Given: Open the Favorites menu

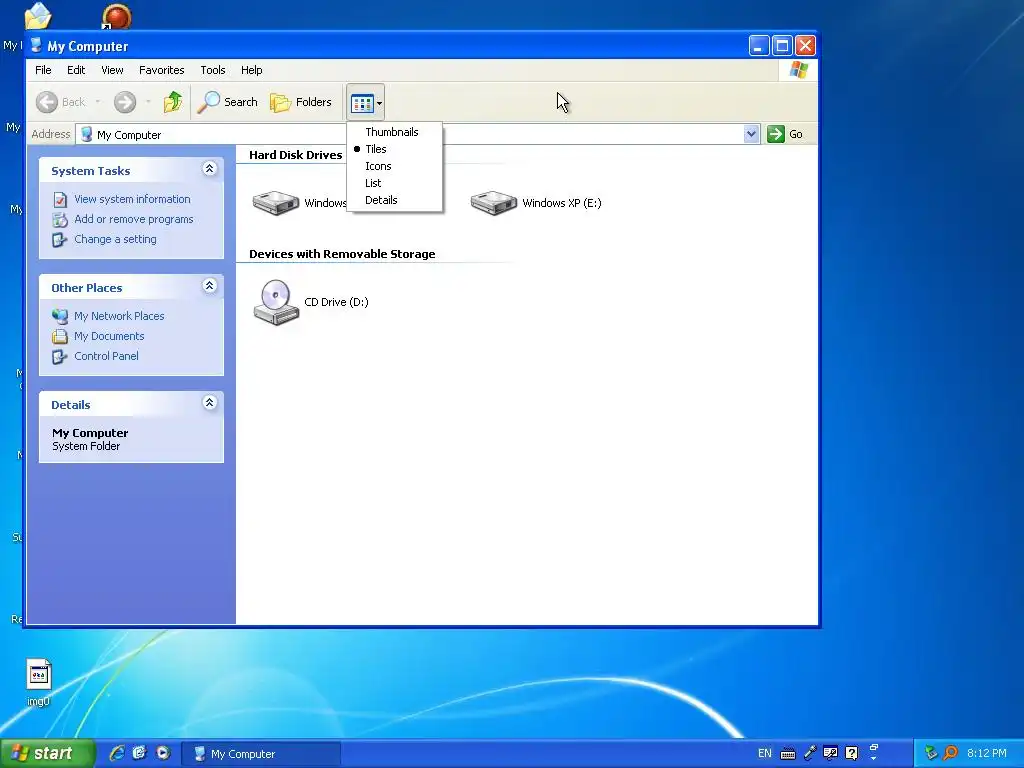Looking at the screenshot, I should (x=161, y=70).
